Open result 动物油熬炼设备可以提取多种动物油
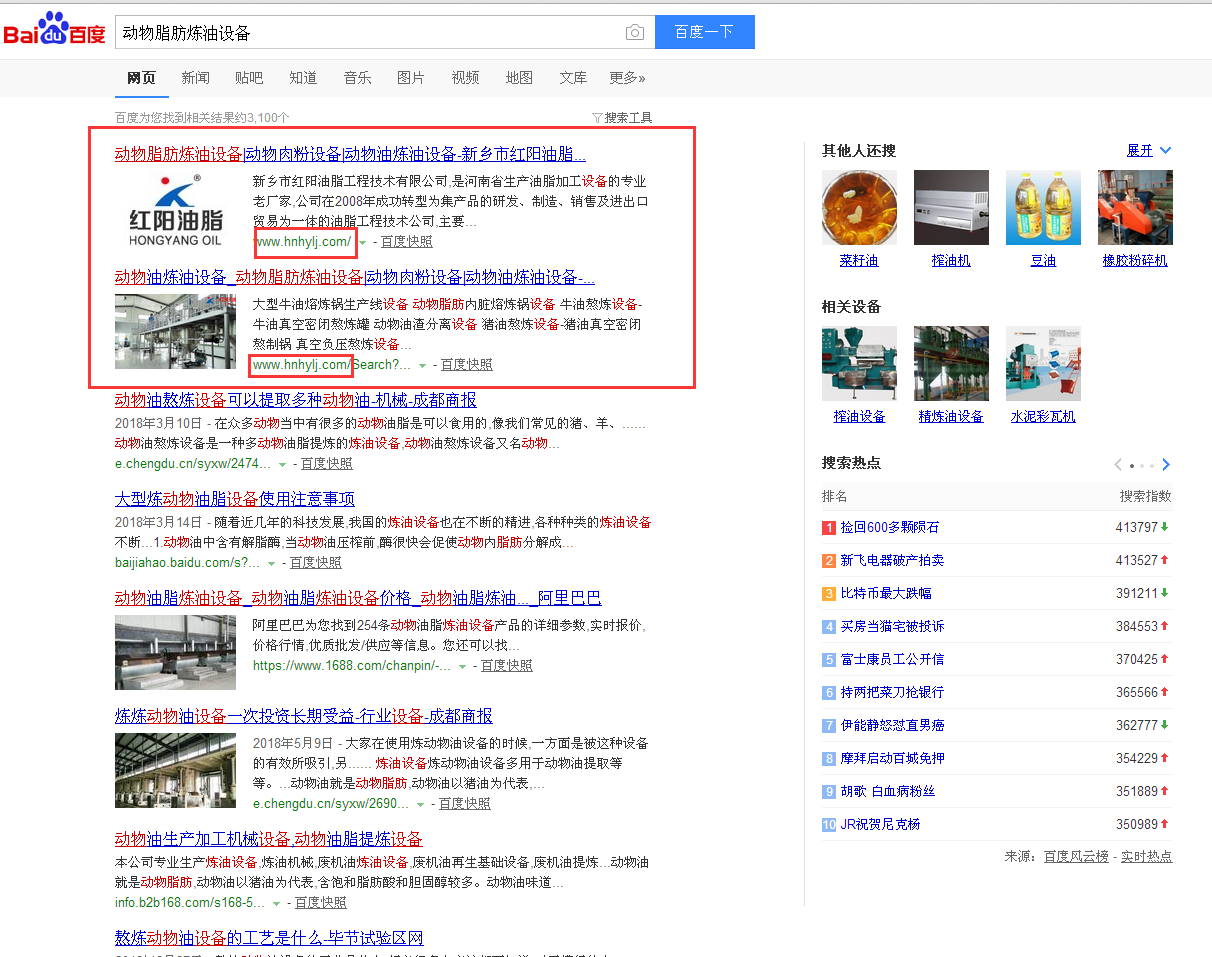Viewport: 1212px width, 957px height. (x=296, y=400)
